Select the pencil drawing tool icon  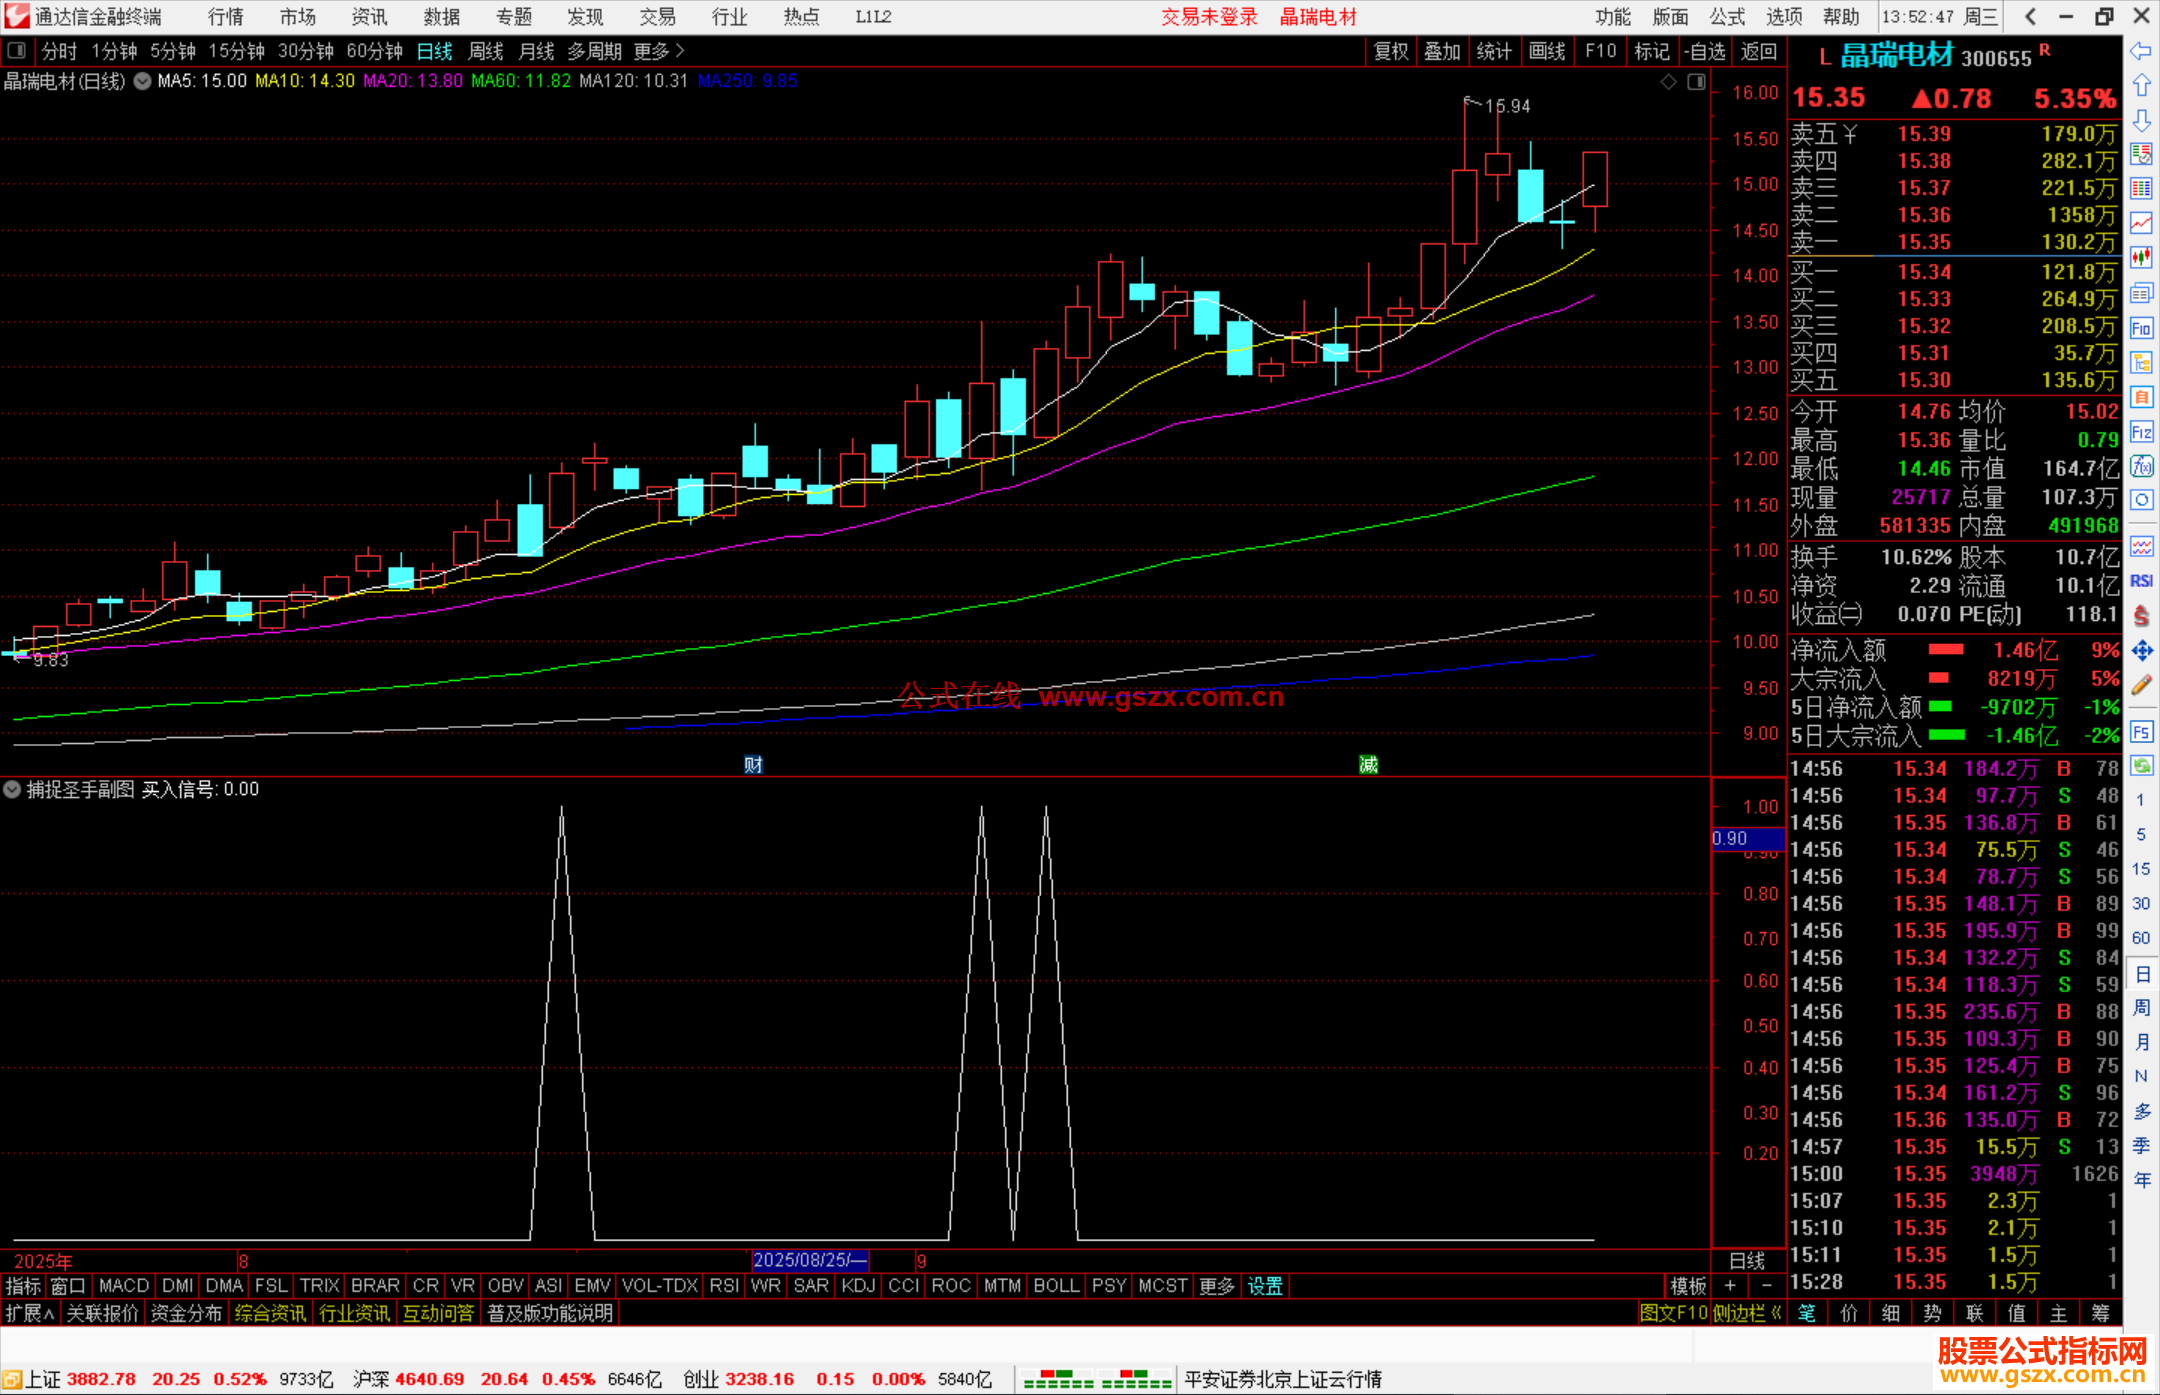(2141, 686)
